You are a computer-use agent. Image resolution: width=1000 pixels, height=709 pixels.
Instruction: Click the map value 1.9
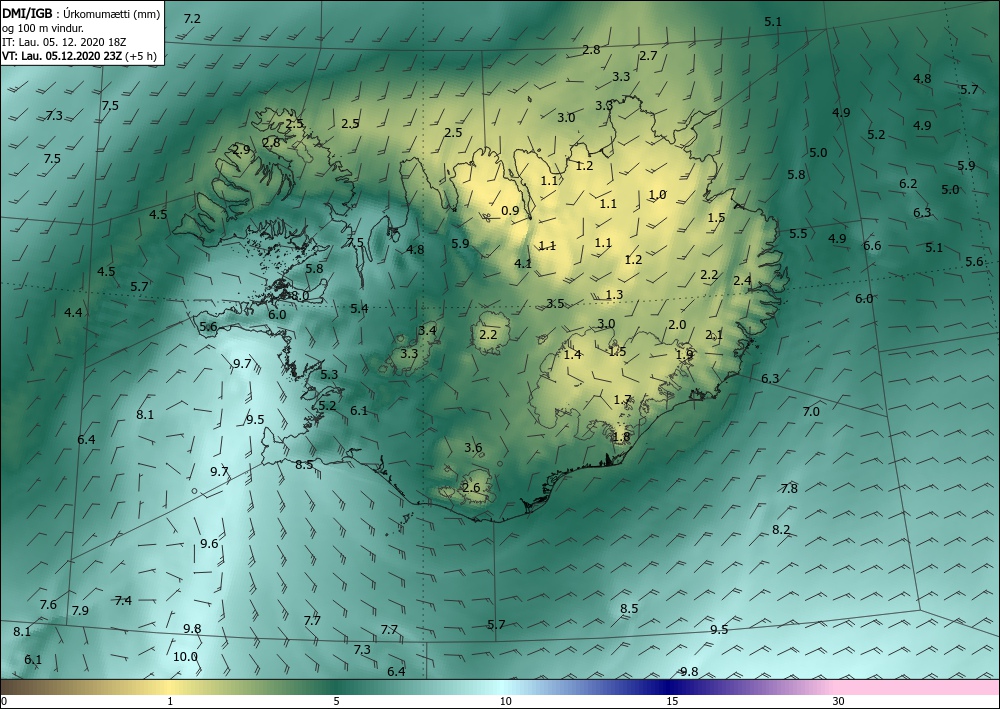(684, 354)
